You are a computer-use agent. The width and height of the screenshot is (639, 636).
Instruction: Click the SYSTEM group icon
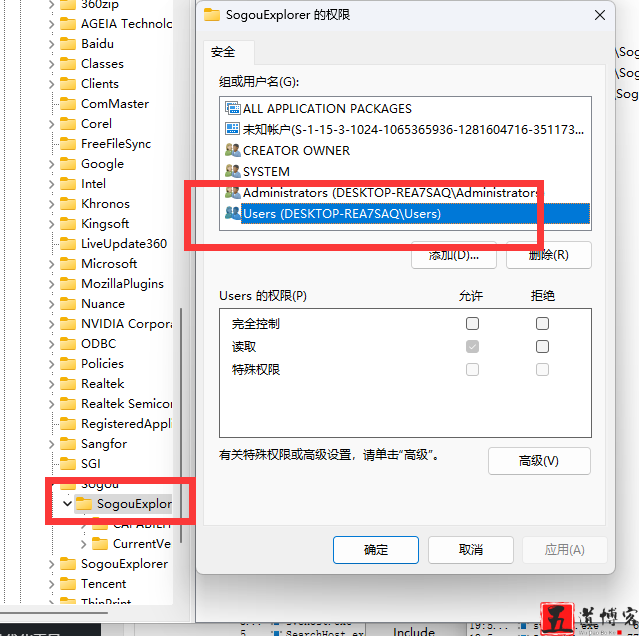pyautogui.click(x=233, y=171)
